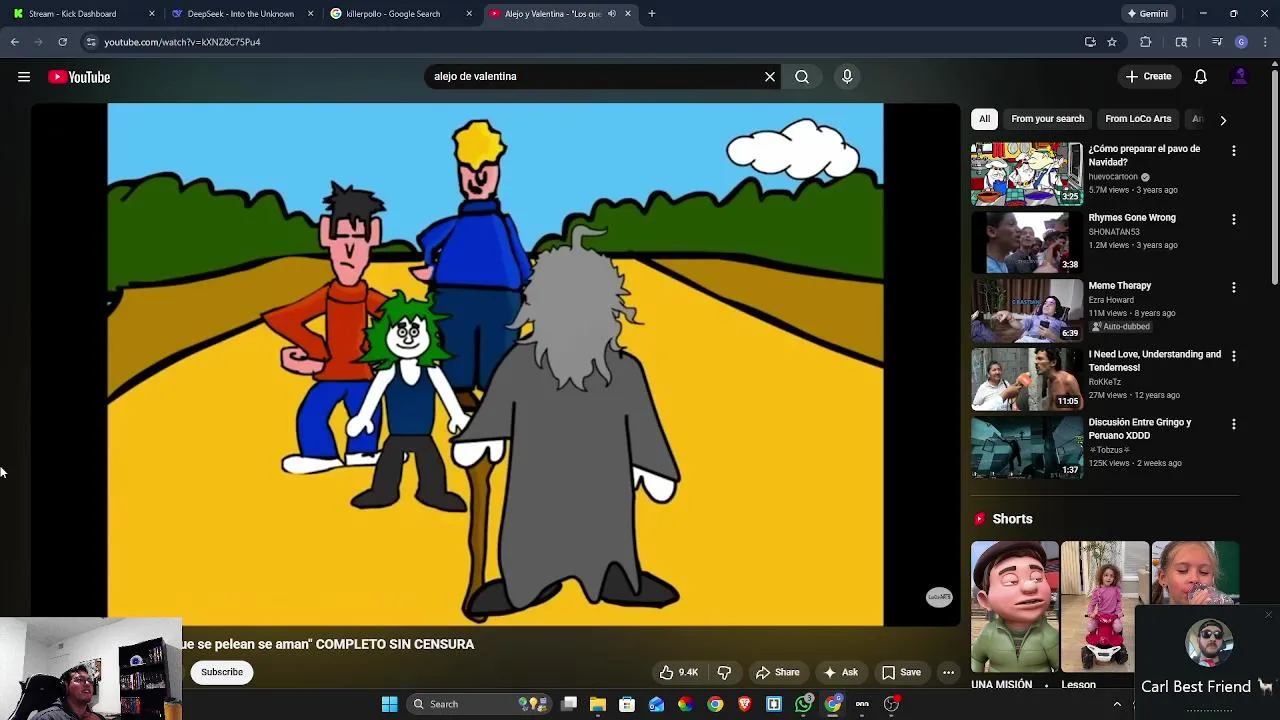1280x720 pixels.
Task: Open the Lesson short with toddler
Action: (1104, 607)
